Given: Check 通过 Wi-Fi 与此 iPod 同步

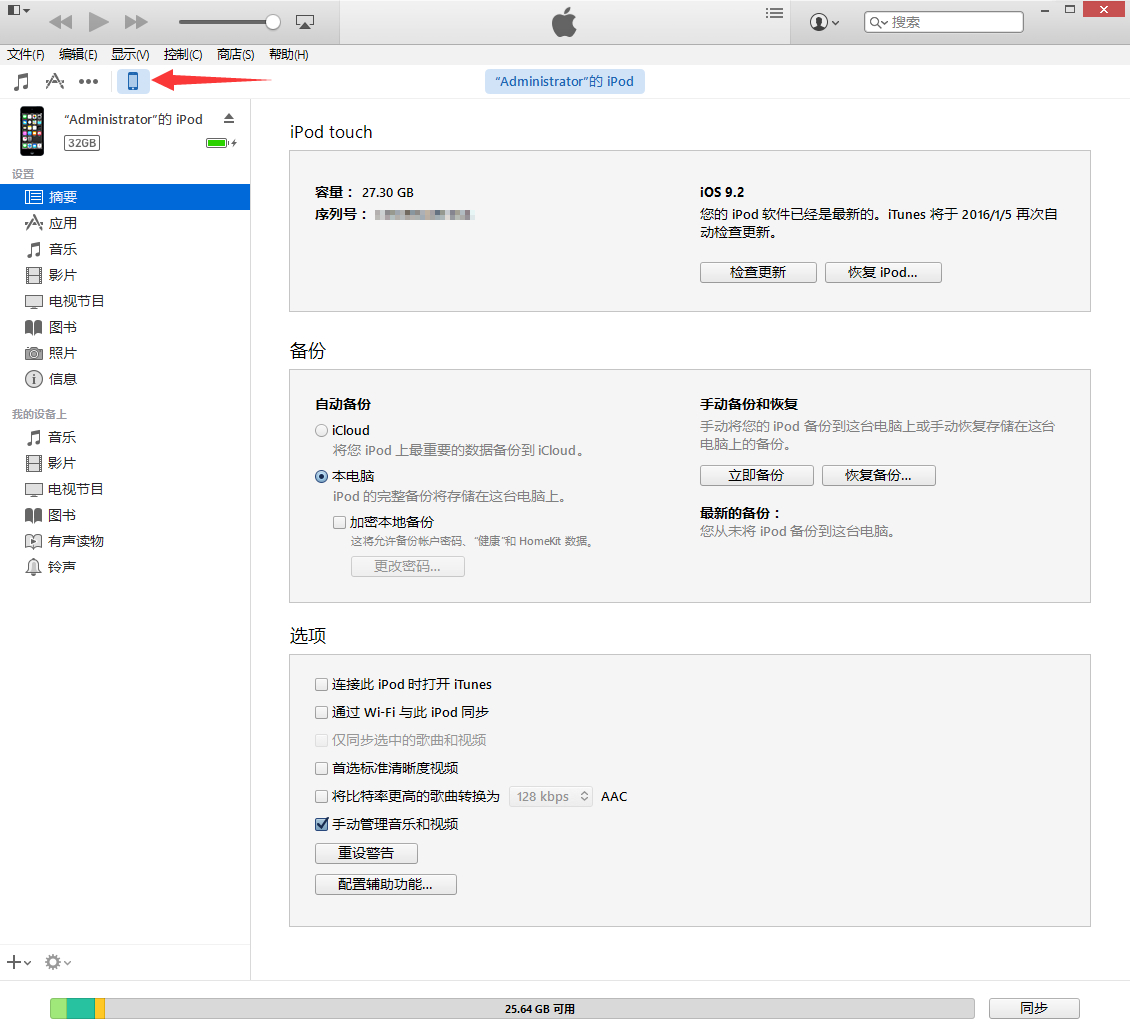Looking at the screenshot, I should coord(321,713).
